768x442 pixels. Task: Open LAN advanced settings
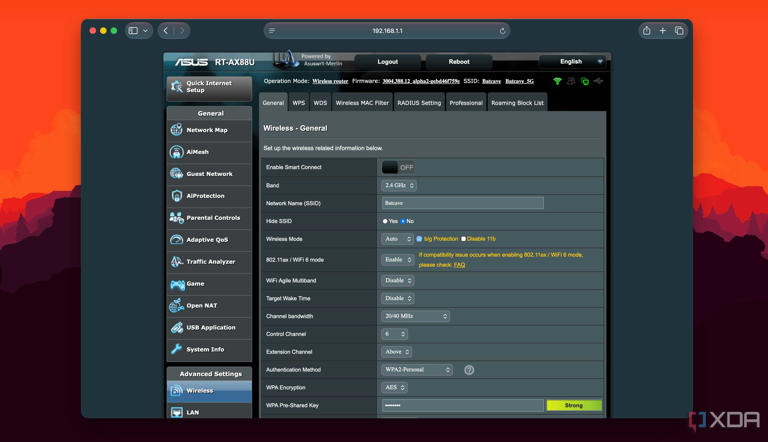click(209, 412)
